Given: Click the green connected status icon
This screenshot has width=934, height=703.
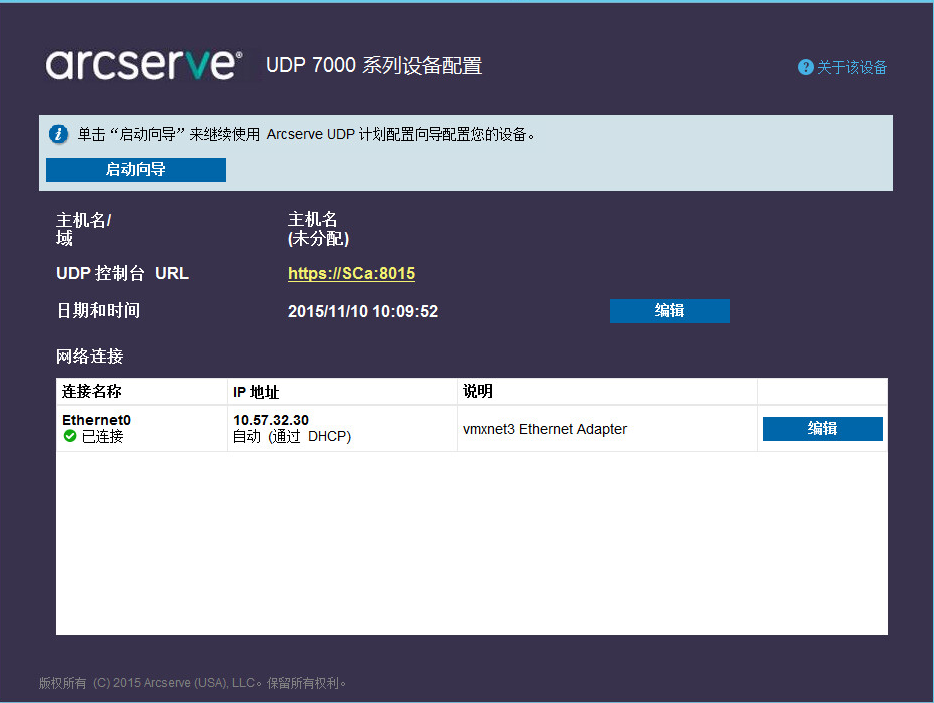Looking at the screenshot, I should [x=70, y=437].
